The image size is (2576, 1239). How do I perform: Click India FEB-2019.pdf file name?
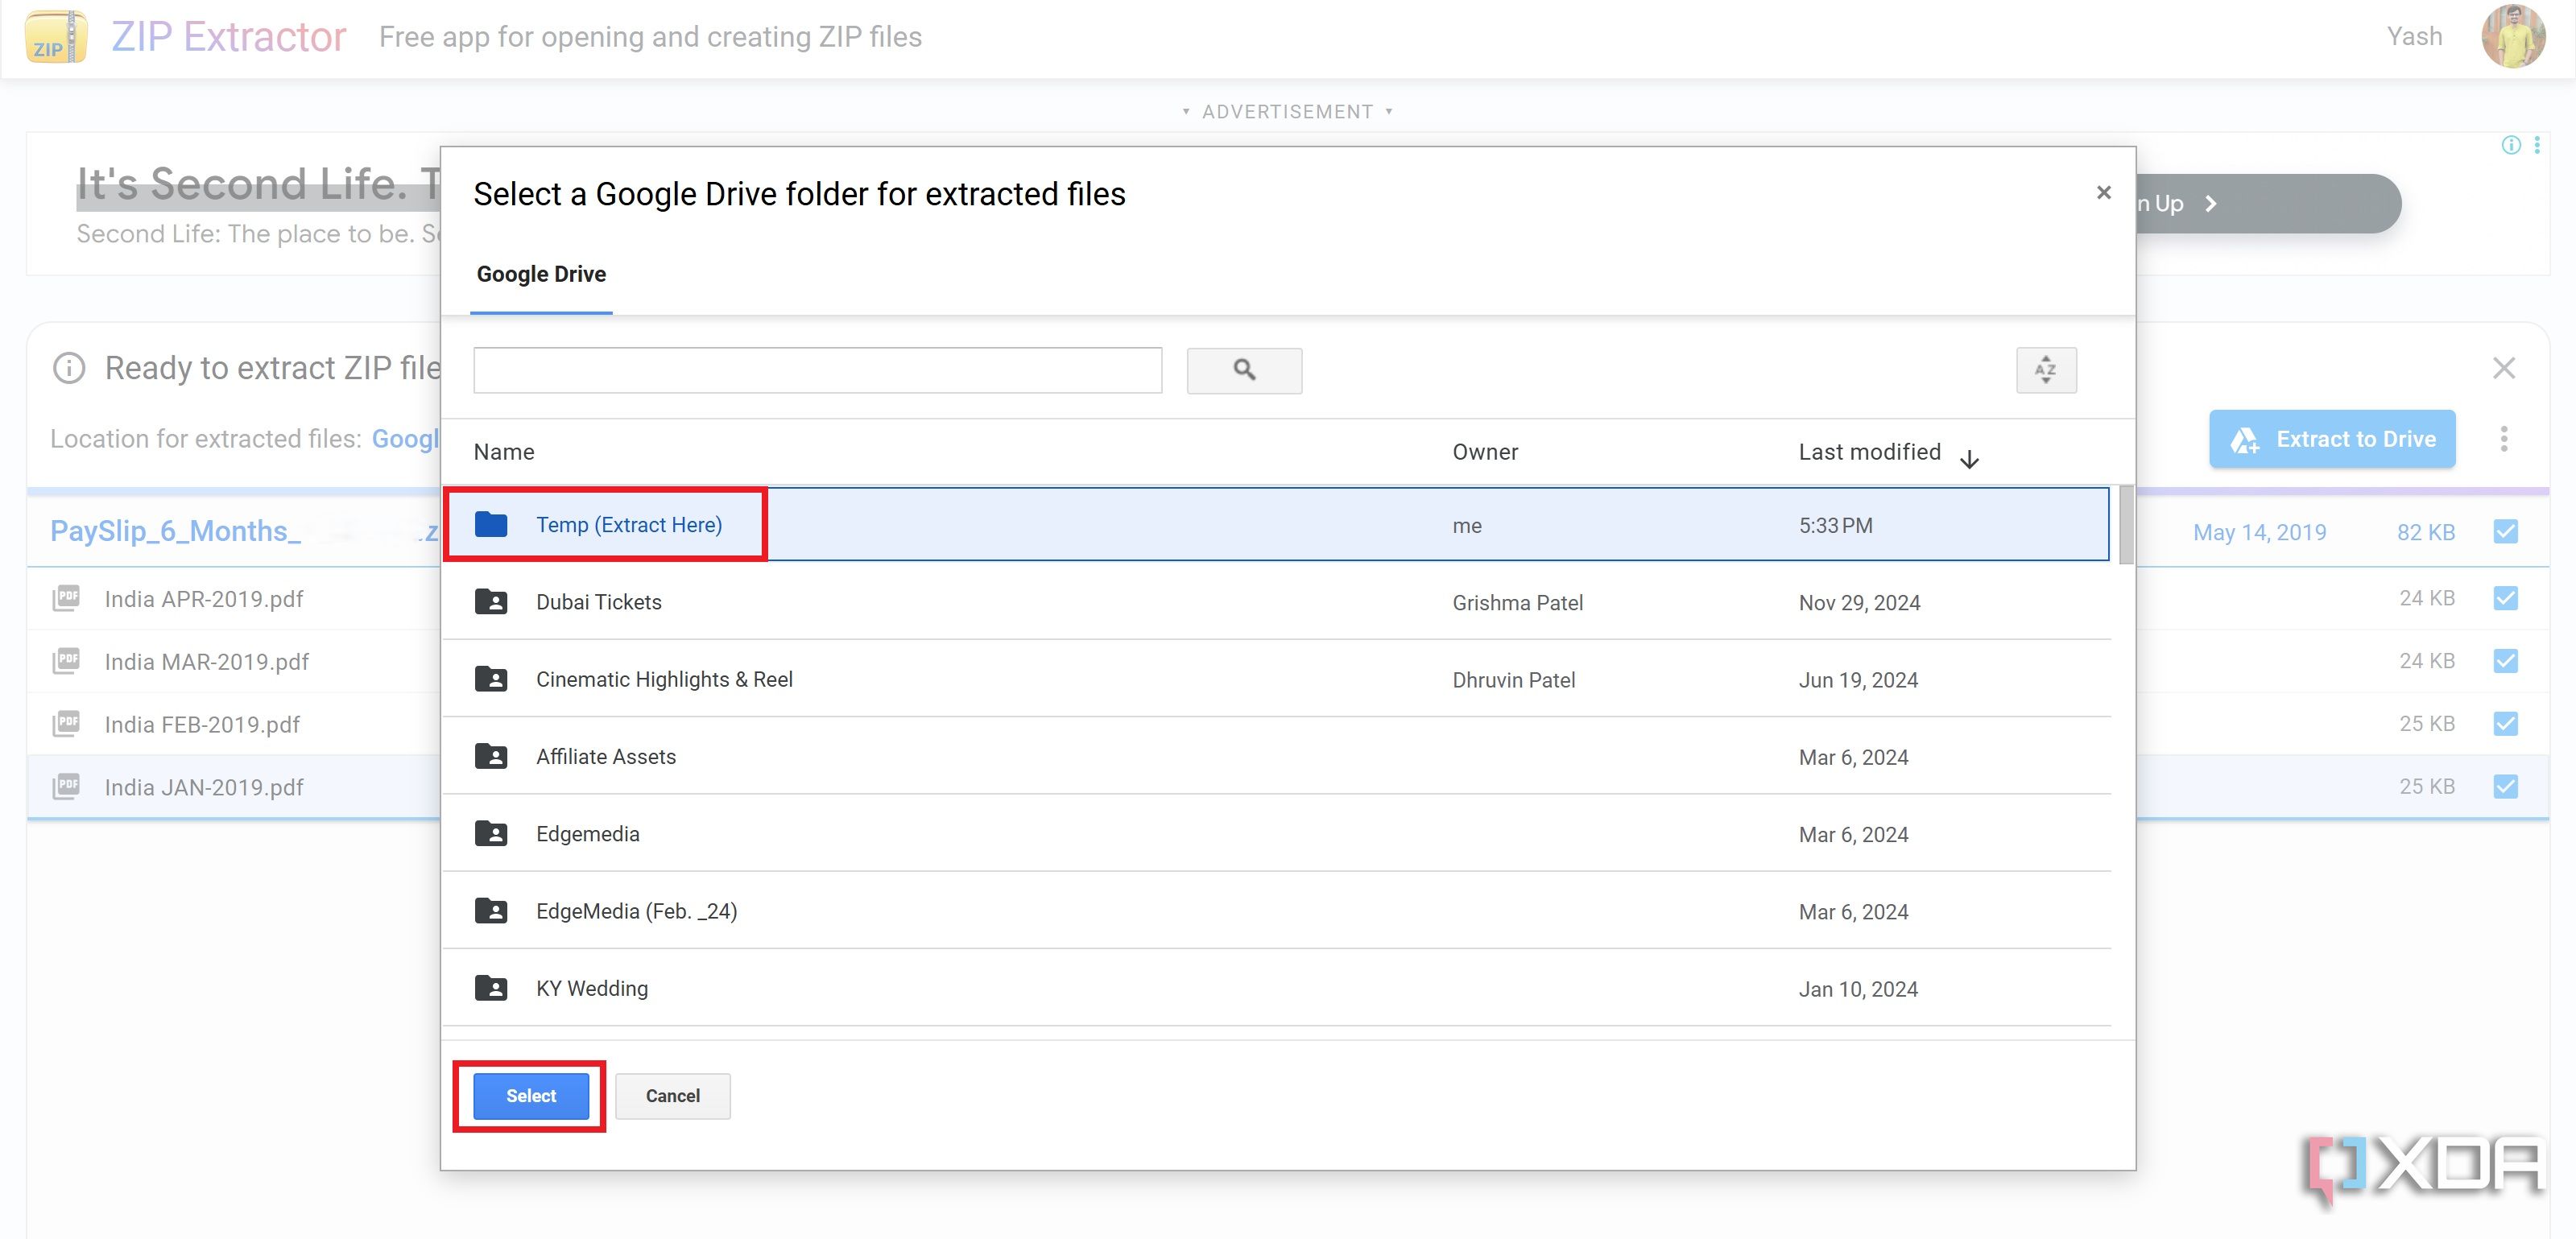click(202, 724)
